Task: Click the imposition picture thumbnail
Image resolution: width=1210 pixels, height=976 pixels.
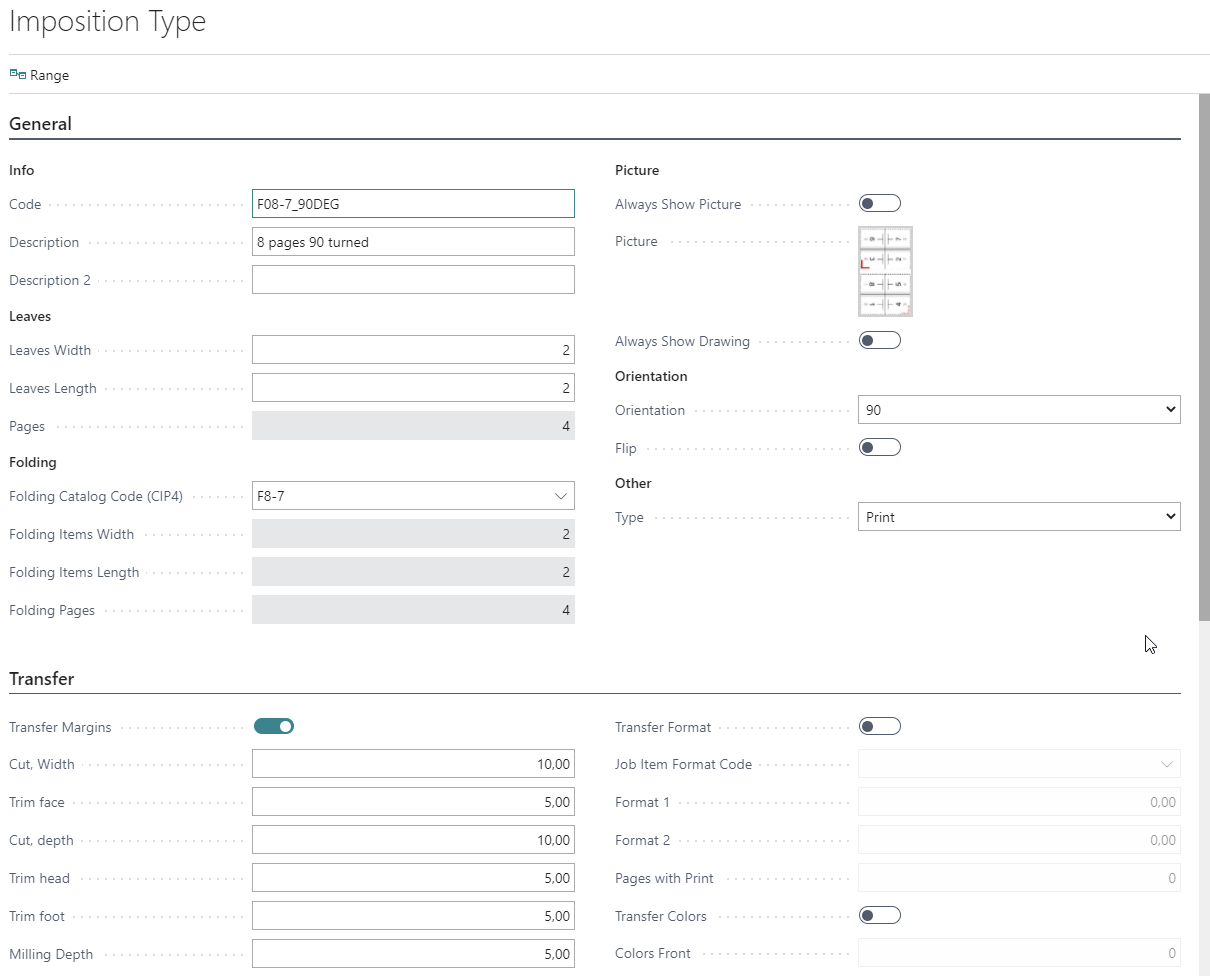Action: point(885,271)
